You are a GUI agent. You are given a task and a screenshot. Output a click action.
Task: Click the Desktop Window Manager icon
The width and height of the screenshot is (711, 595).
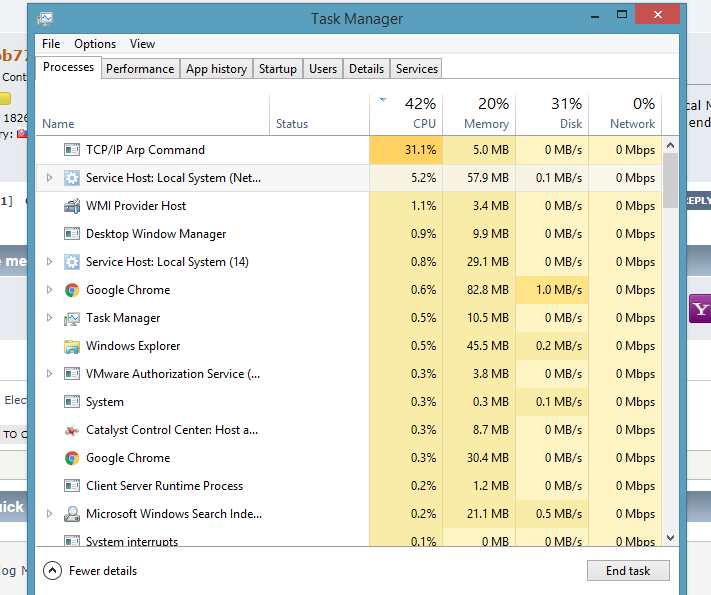click(72, 234)
